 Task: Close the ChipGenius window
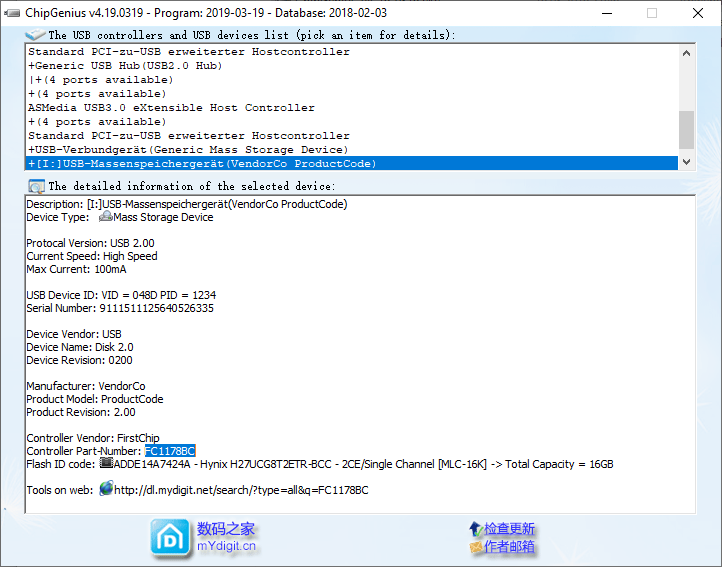coord(698,13)
